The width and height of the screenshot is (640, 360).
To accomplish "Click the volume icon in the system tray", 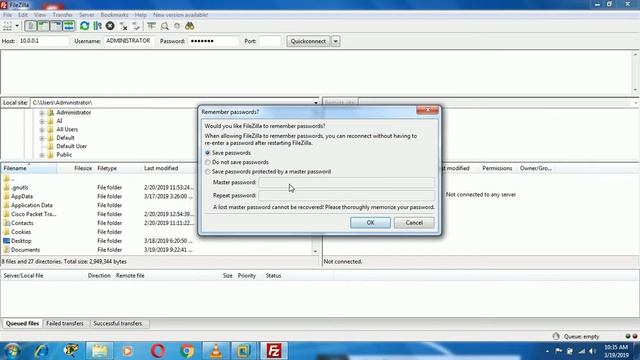I will point(592,351).
